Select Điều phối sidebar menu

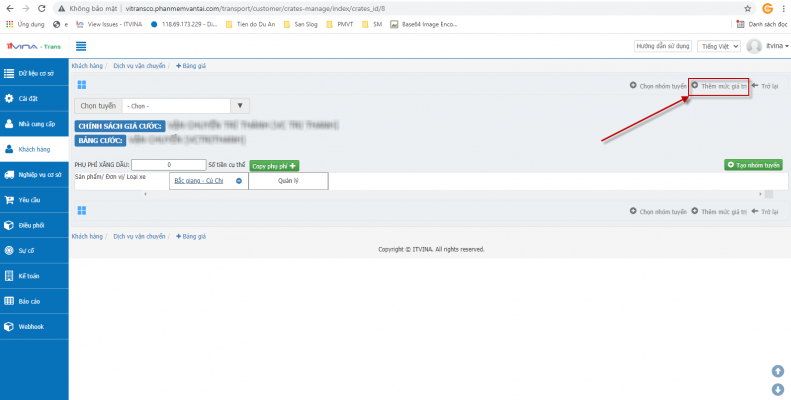coord(34,225)
